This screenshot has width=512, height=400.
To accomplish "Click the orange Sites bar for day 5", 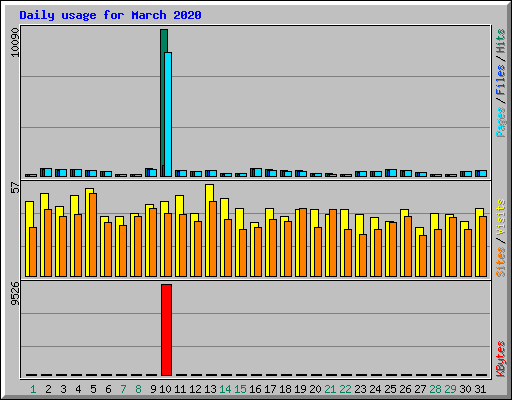I will click(x=93, y=235).
